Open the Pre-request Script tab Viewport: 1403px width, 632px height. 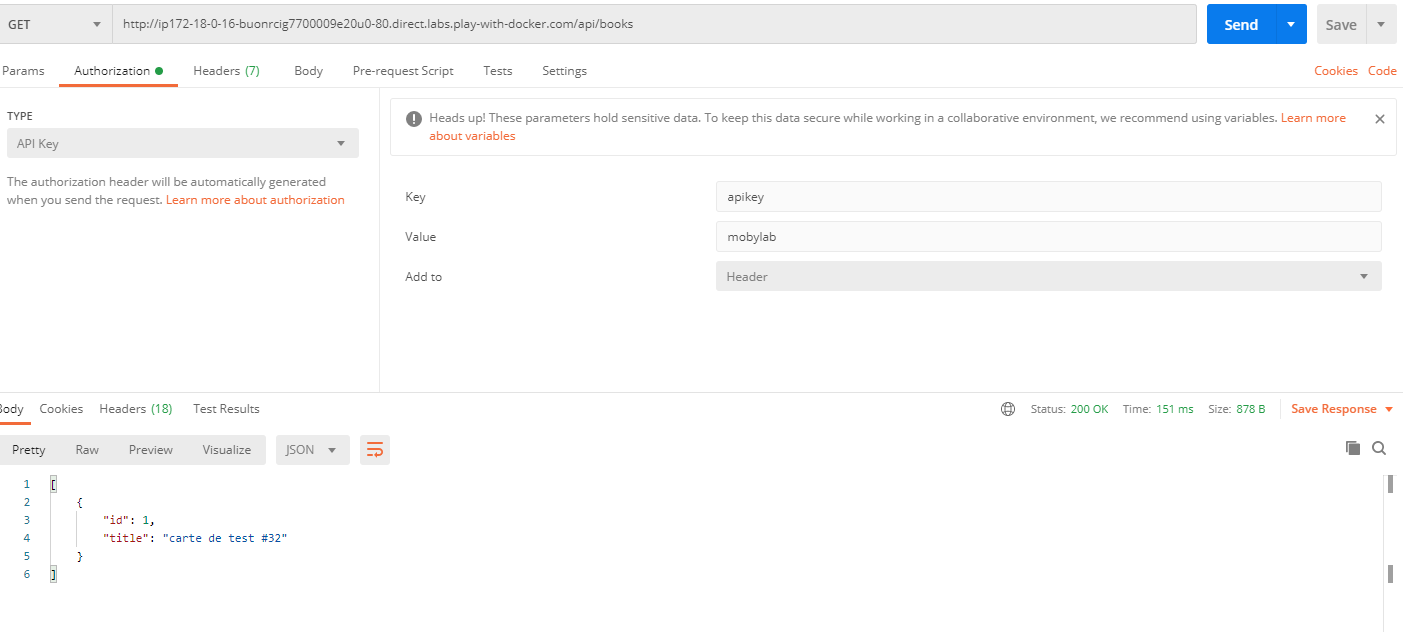pyautogui.click(x=403, y=71)
